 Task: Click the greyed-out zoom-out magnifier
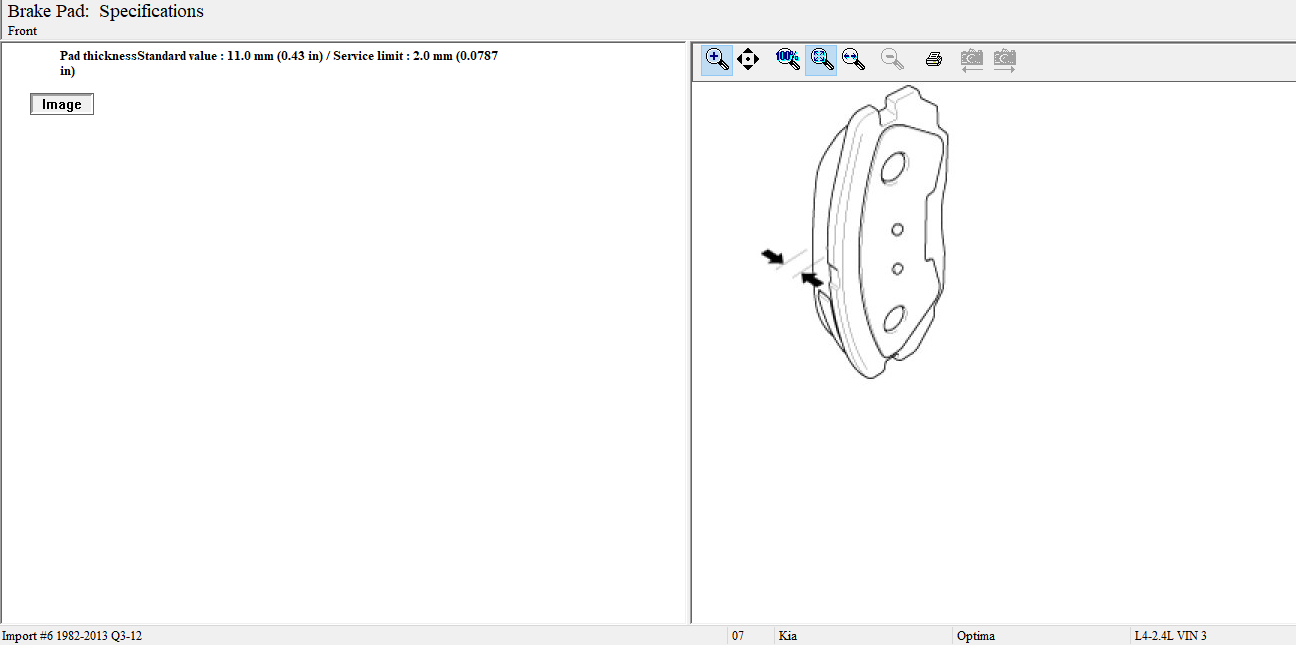(893, 60)
